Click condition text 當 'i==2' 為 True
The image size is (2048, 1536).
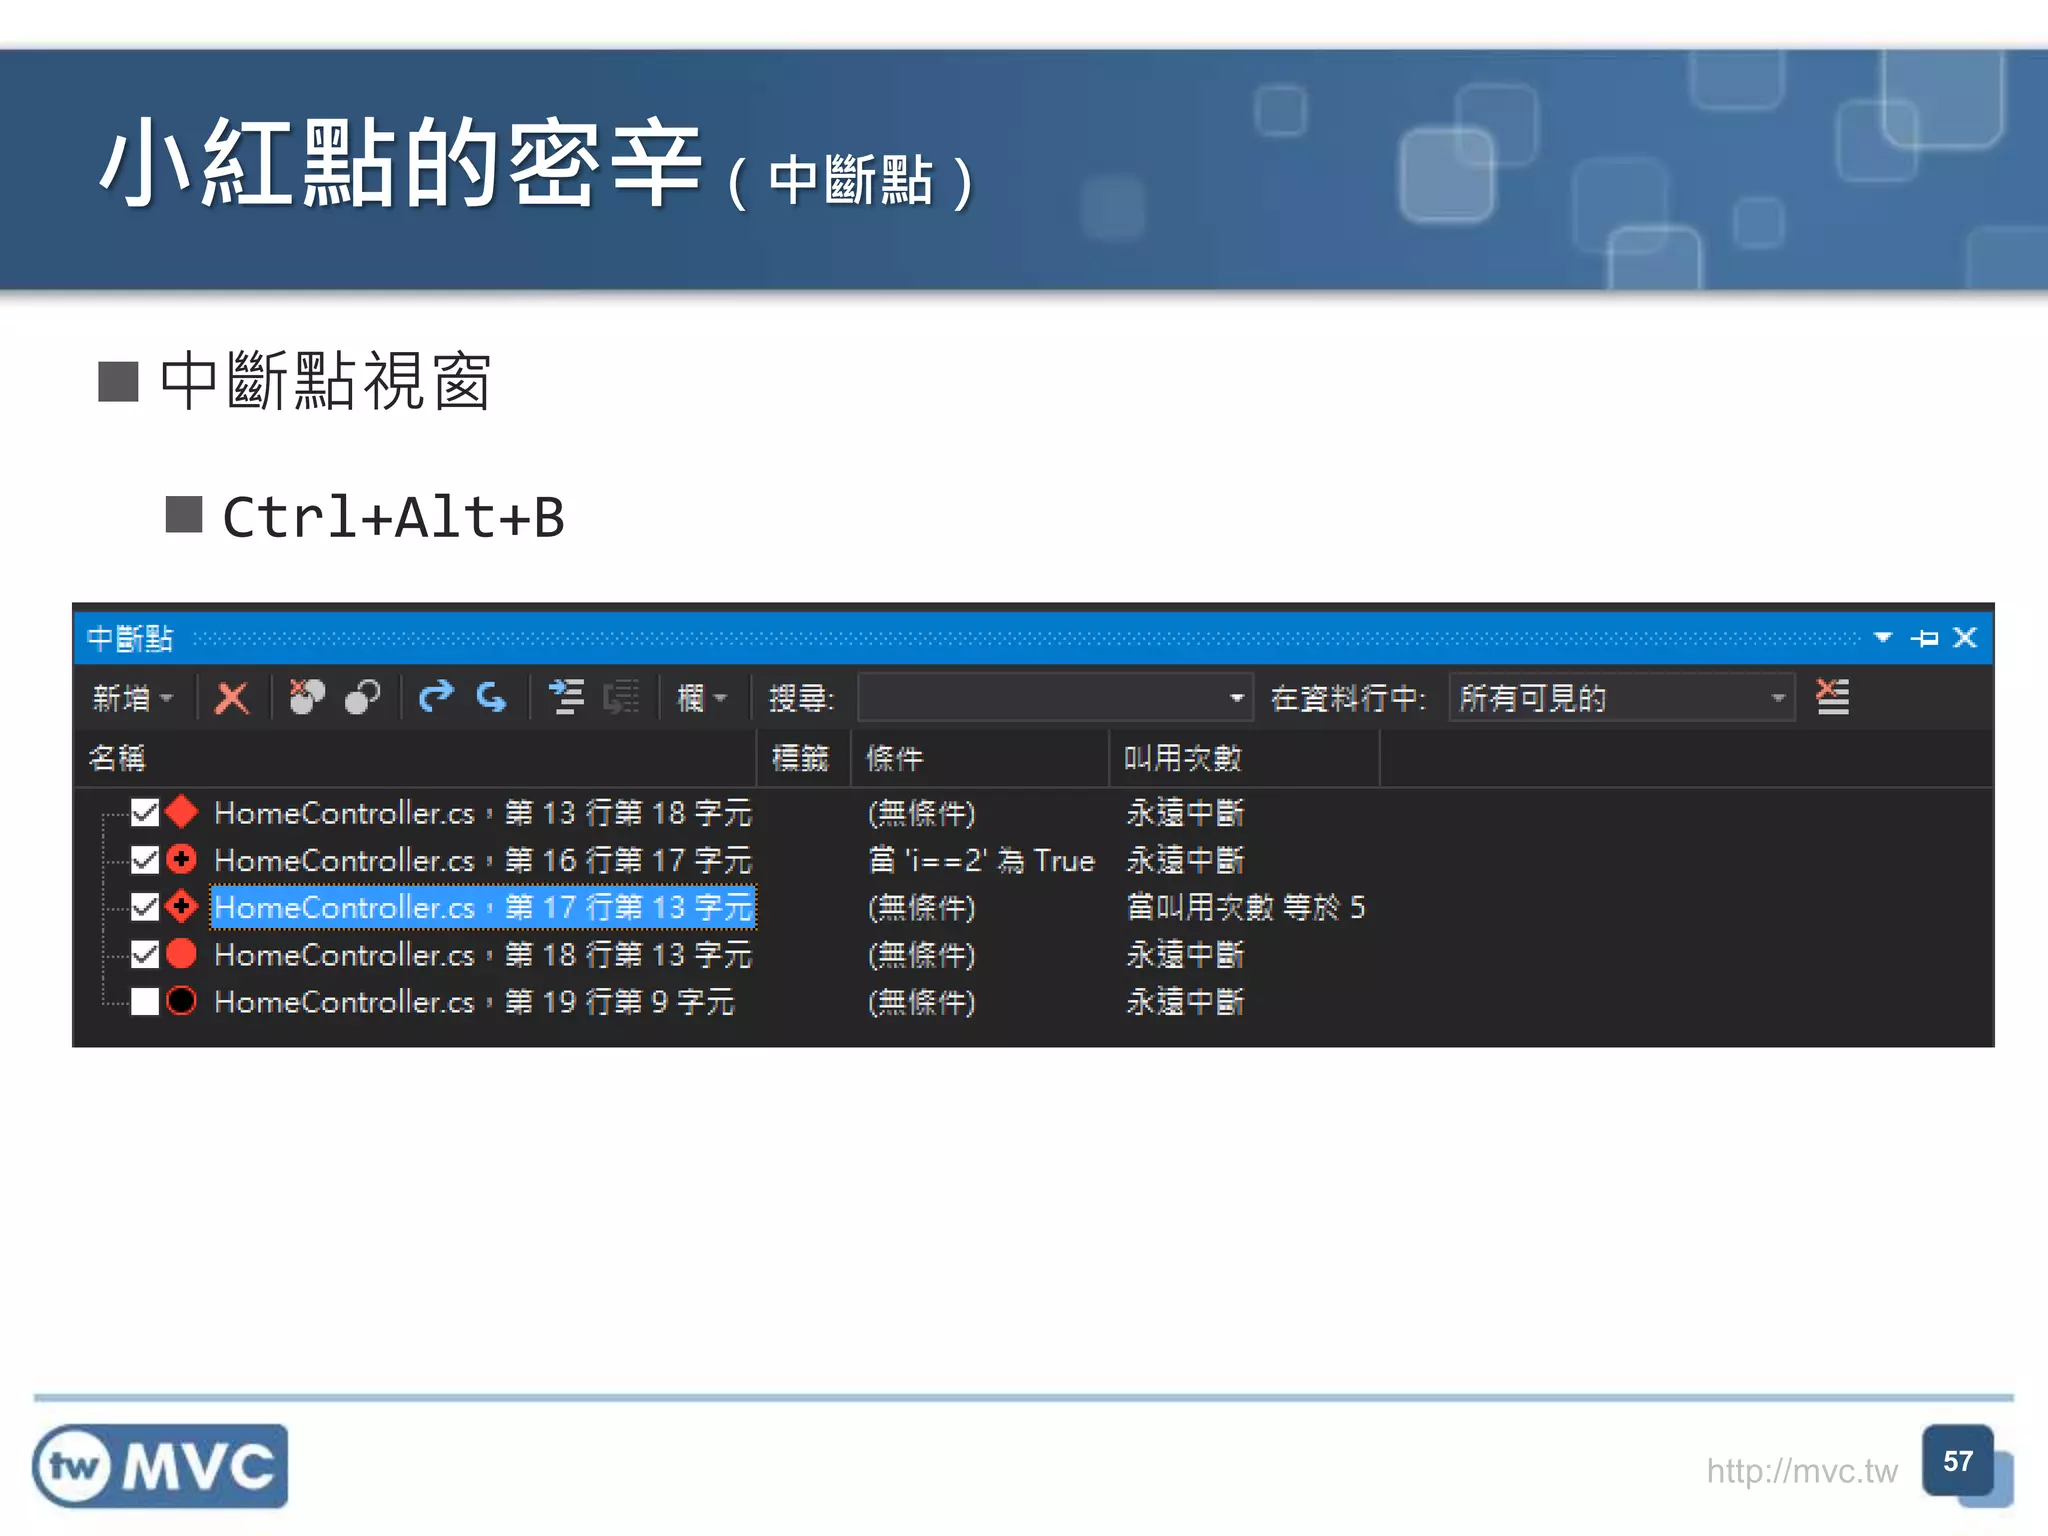pyautogui.click(x=982, y=860)
